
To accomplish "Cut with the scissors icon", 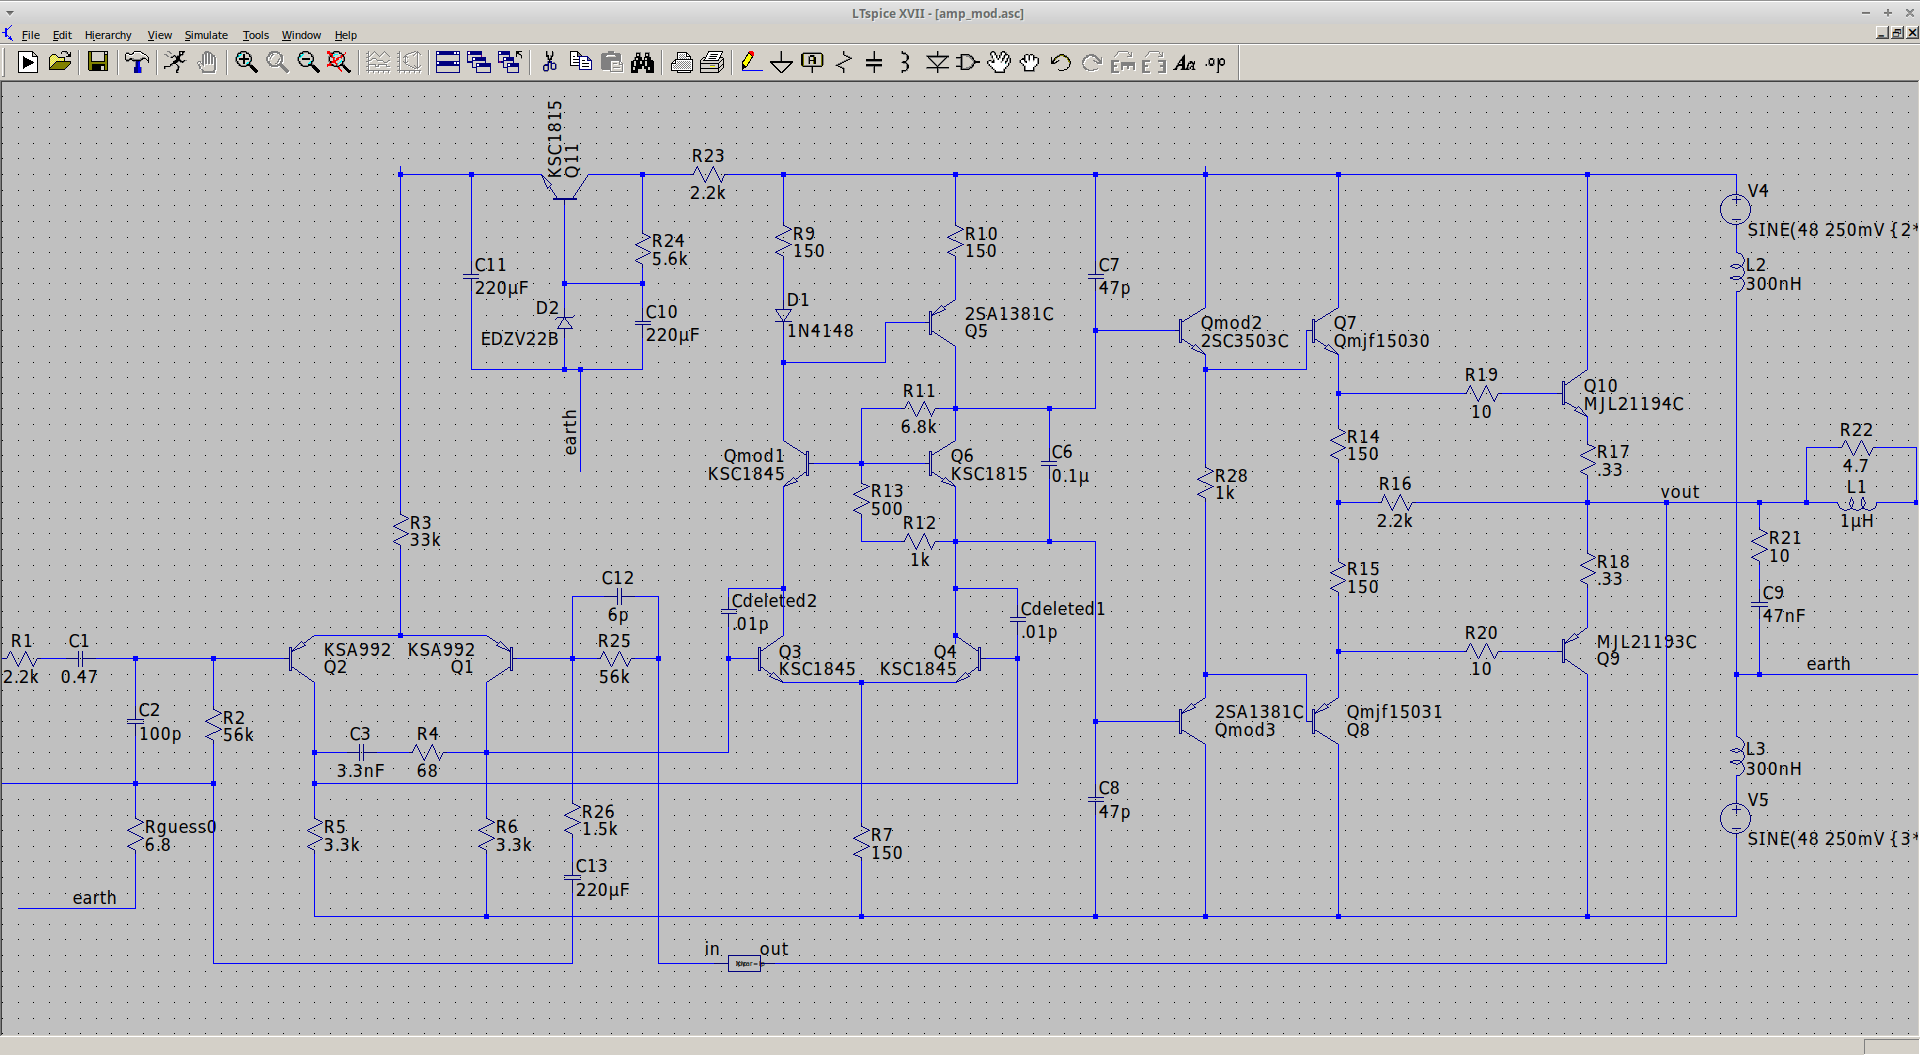I will (549, 63).
